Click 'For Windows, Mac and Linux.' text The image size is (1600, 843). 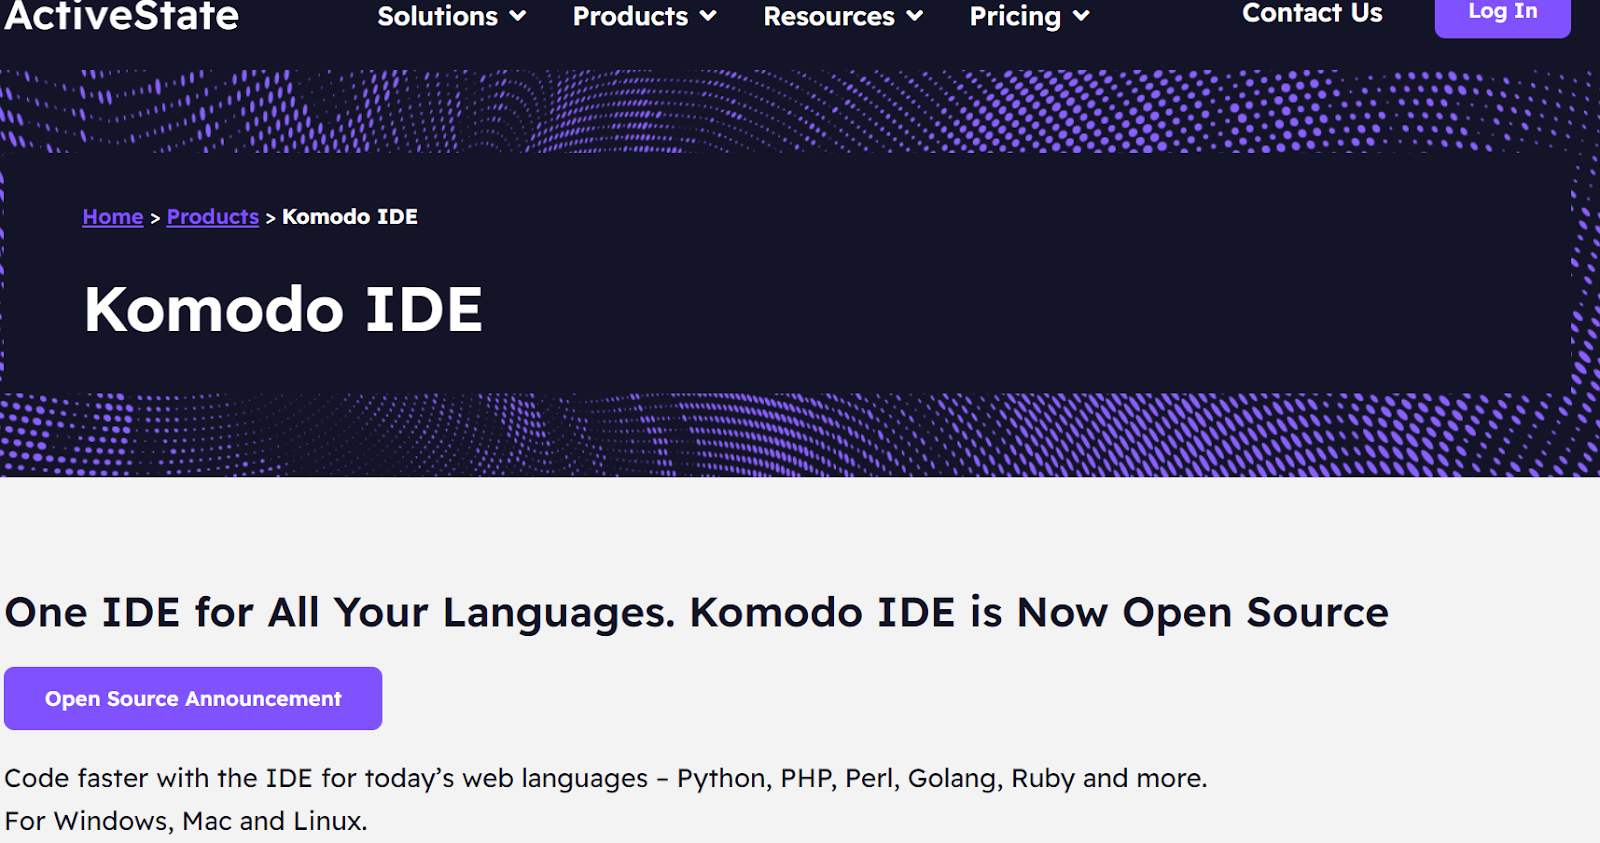tap(186, 821)
